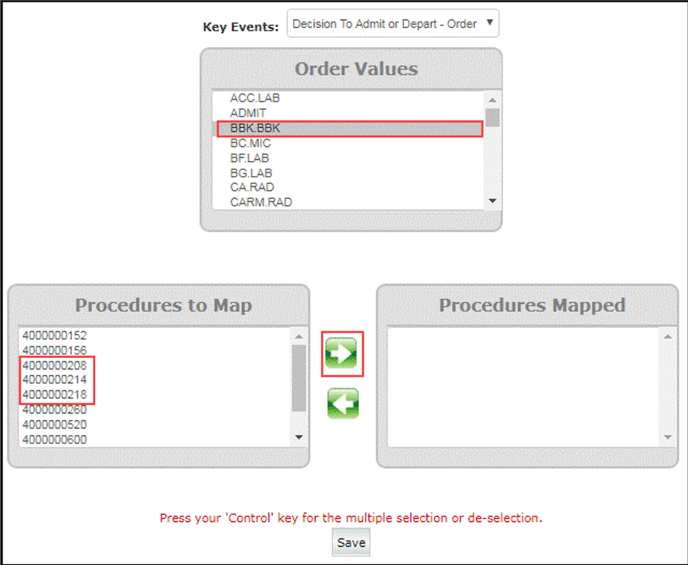Select CARM.RAD in Order Values
The width and height of the screenshot is (688, 565).
(350, 202)
